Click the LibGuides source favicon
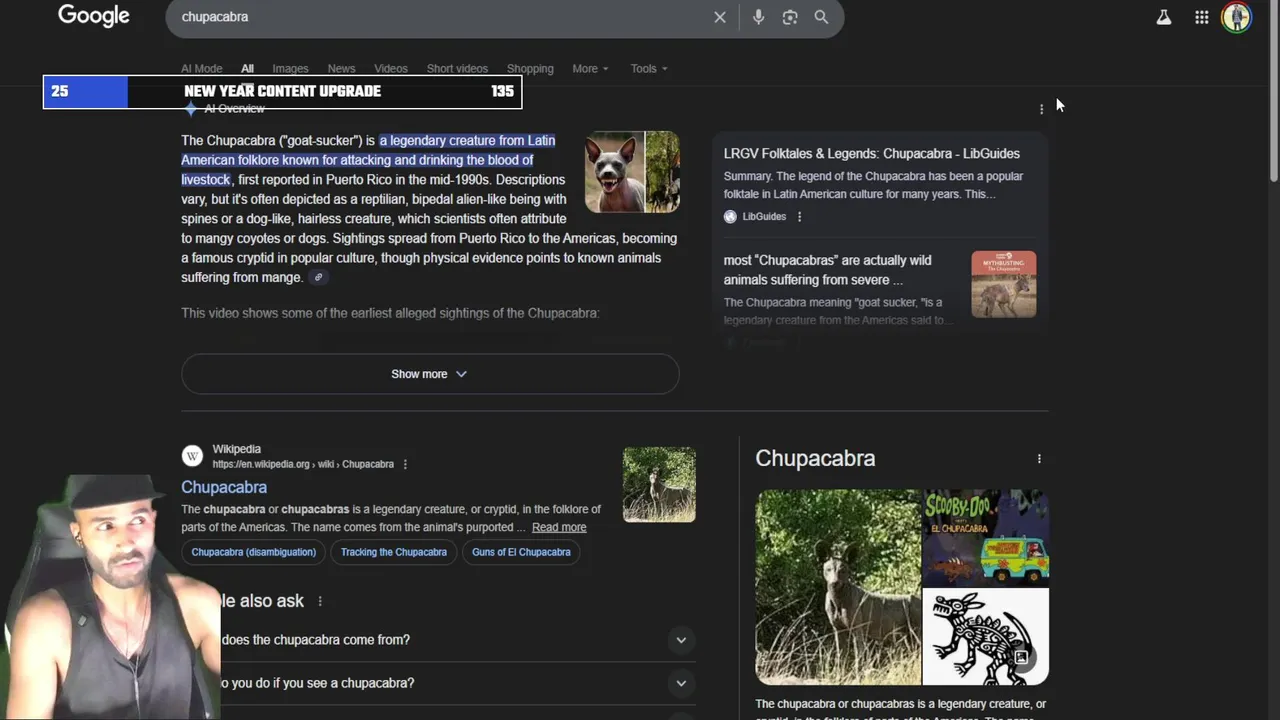This screenshot has height=720, width=1280. (x=730, y=217)
